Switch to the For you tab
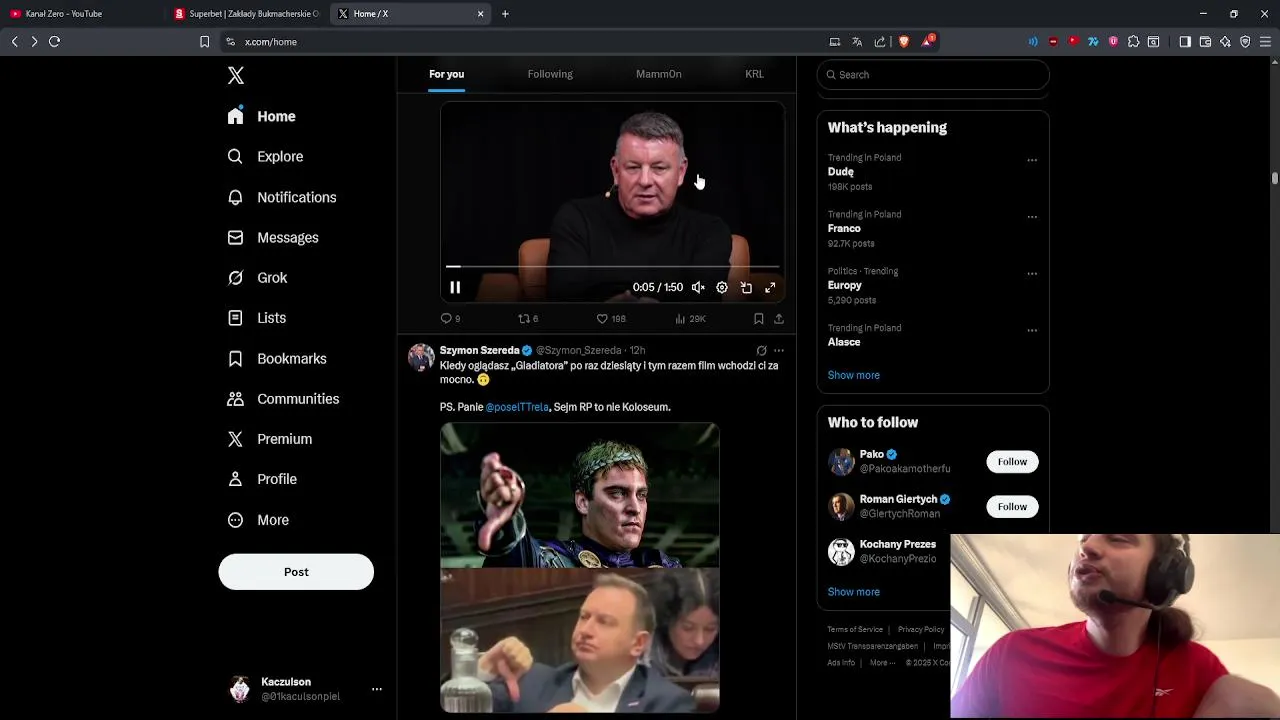The height and width of the screenshot is (720, 1280). 446,74
